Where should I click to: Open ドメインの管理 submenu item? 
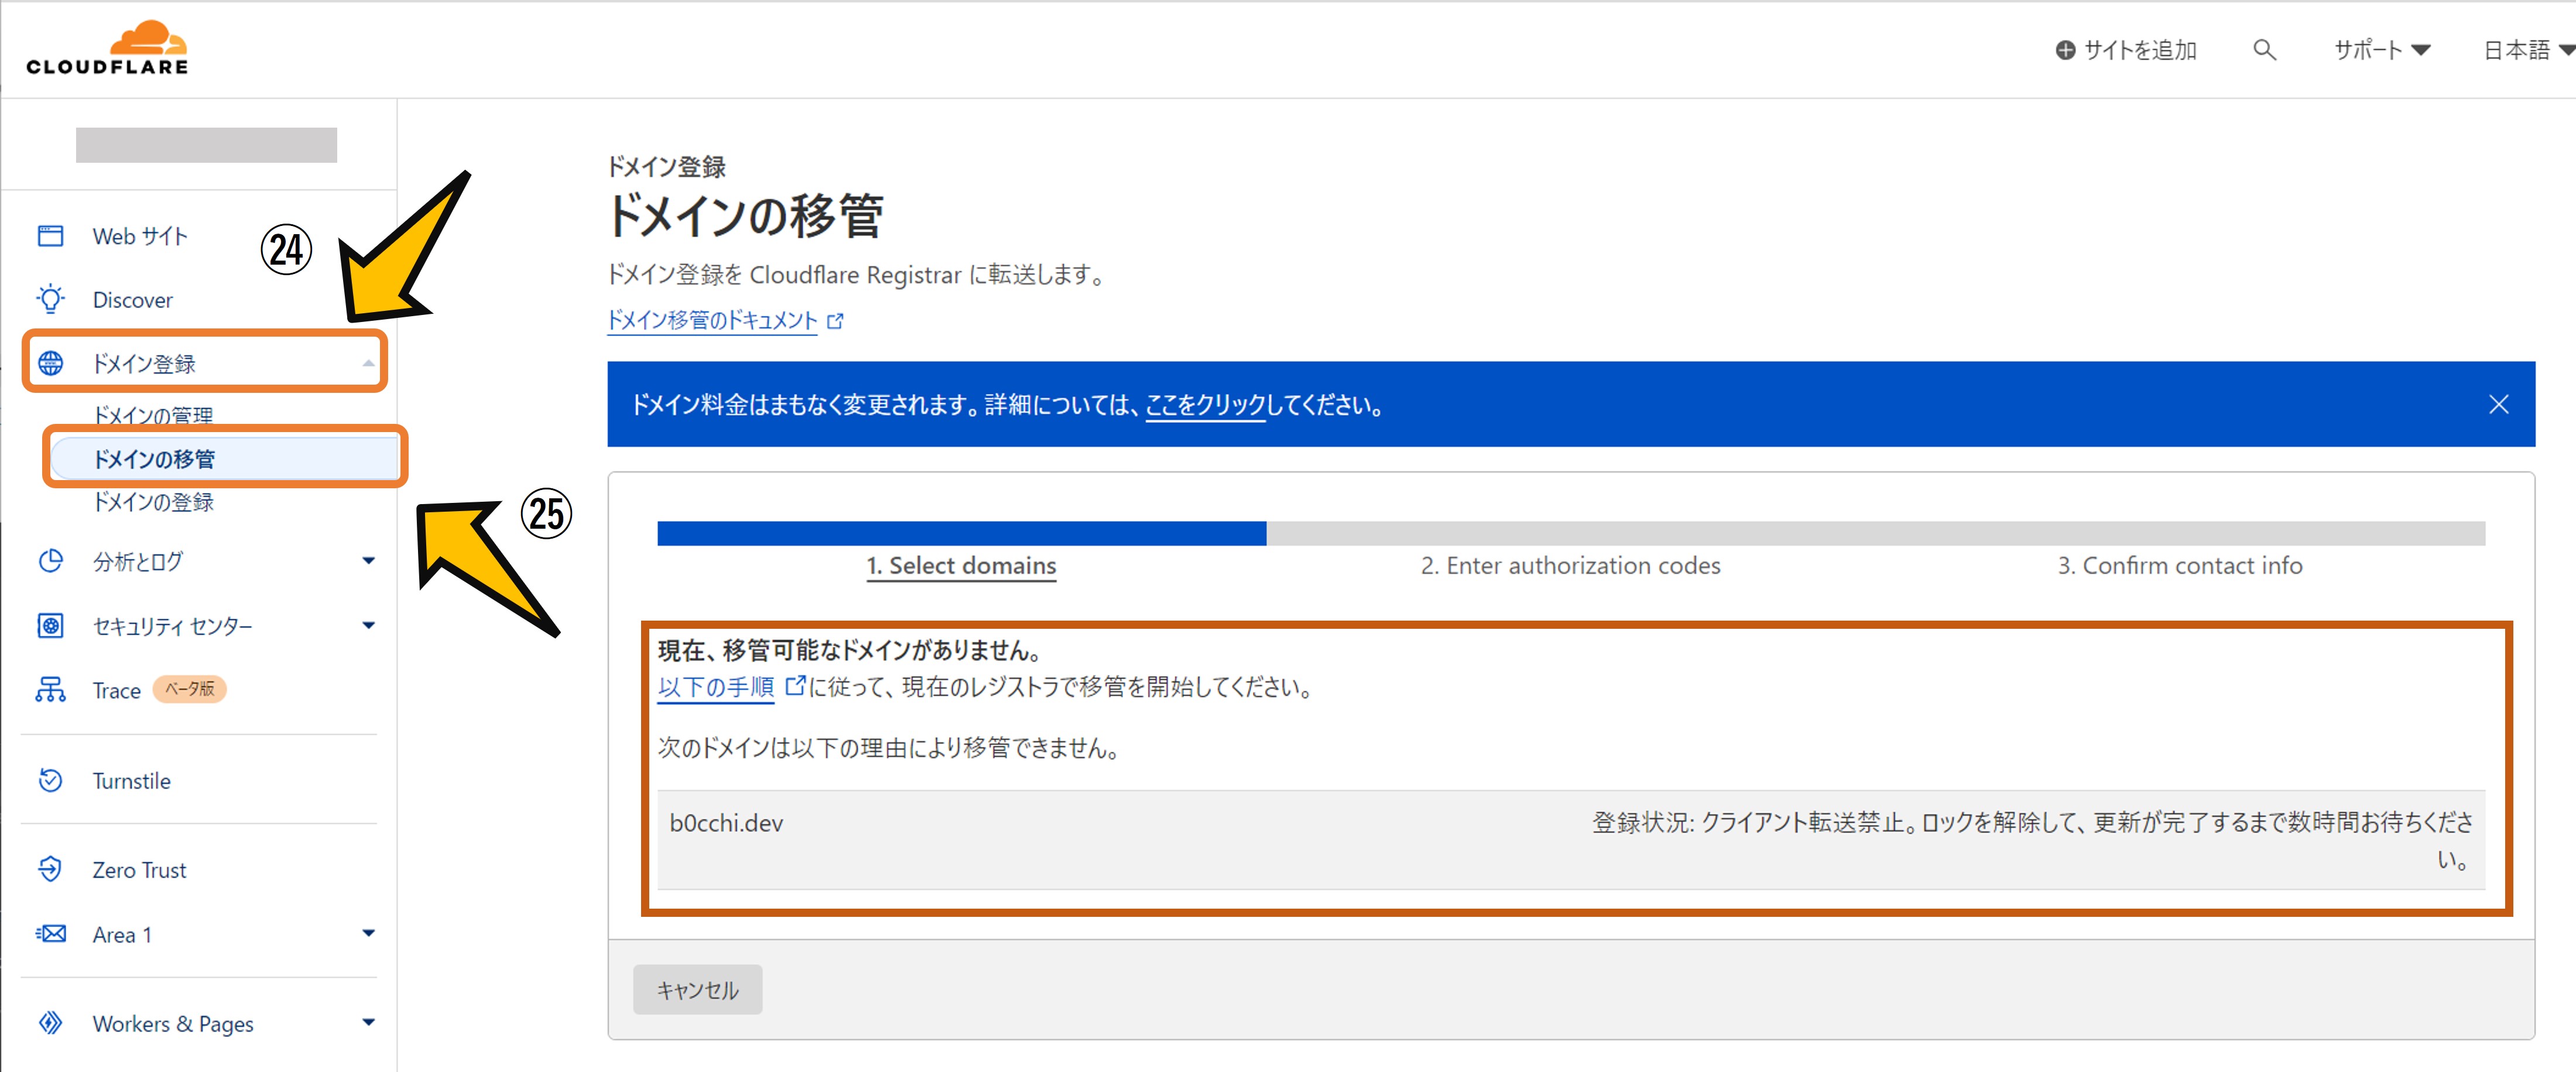pos(153,415)
